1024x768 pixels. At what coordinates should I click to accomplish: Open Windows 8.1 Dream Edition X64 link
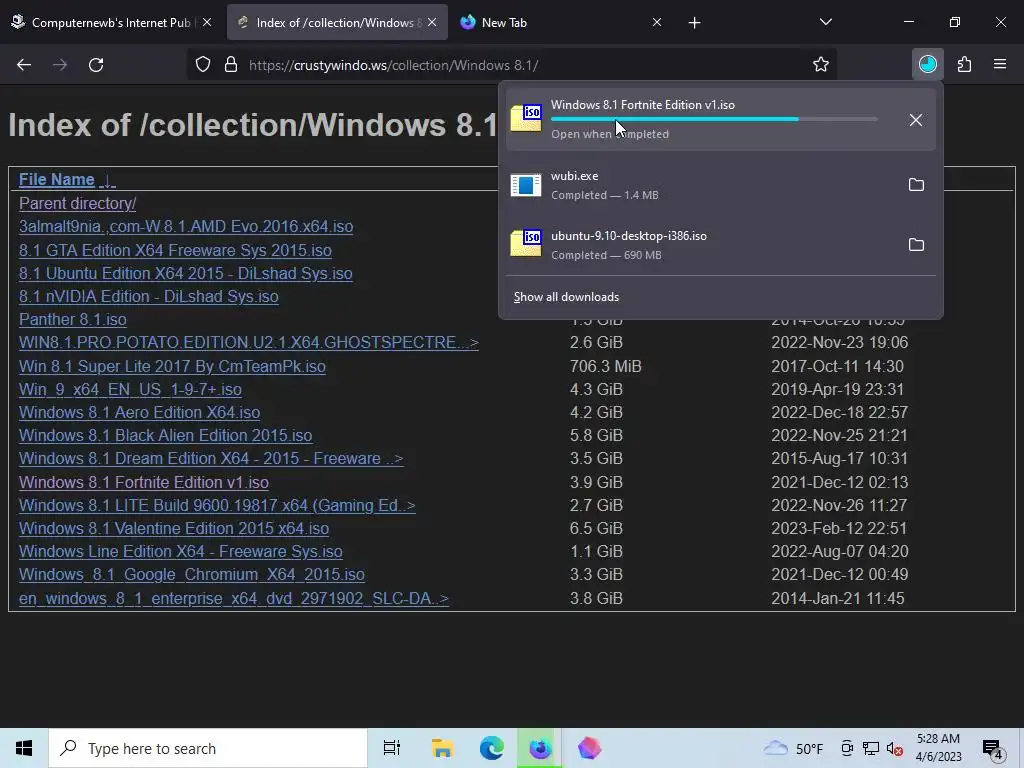(x=211, y=458)
